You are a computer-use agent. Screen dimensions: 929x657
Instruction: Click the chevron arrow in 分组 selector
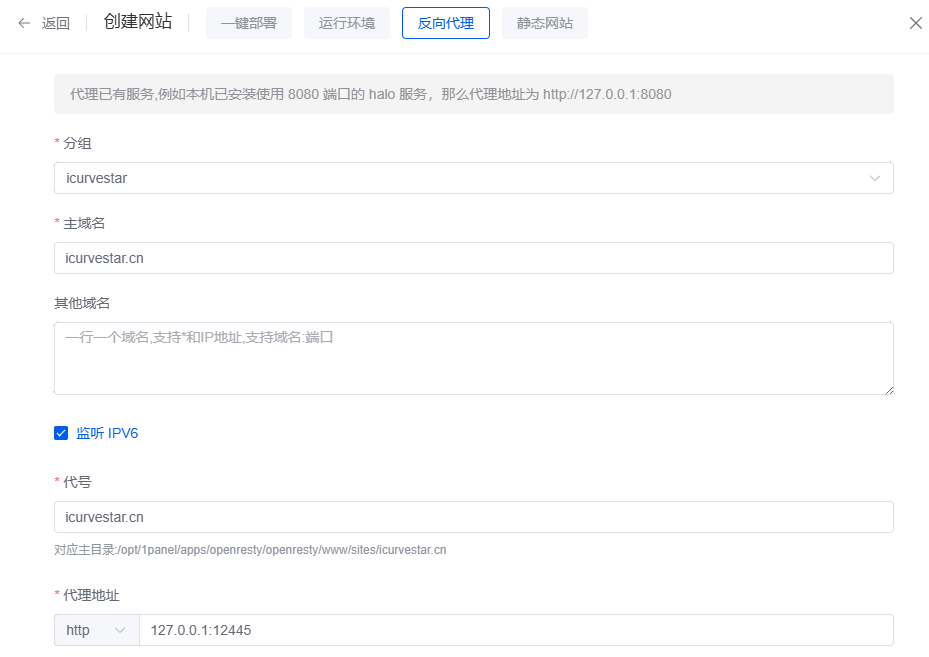(x=875, y=178)
